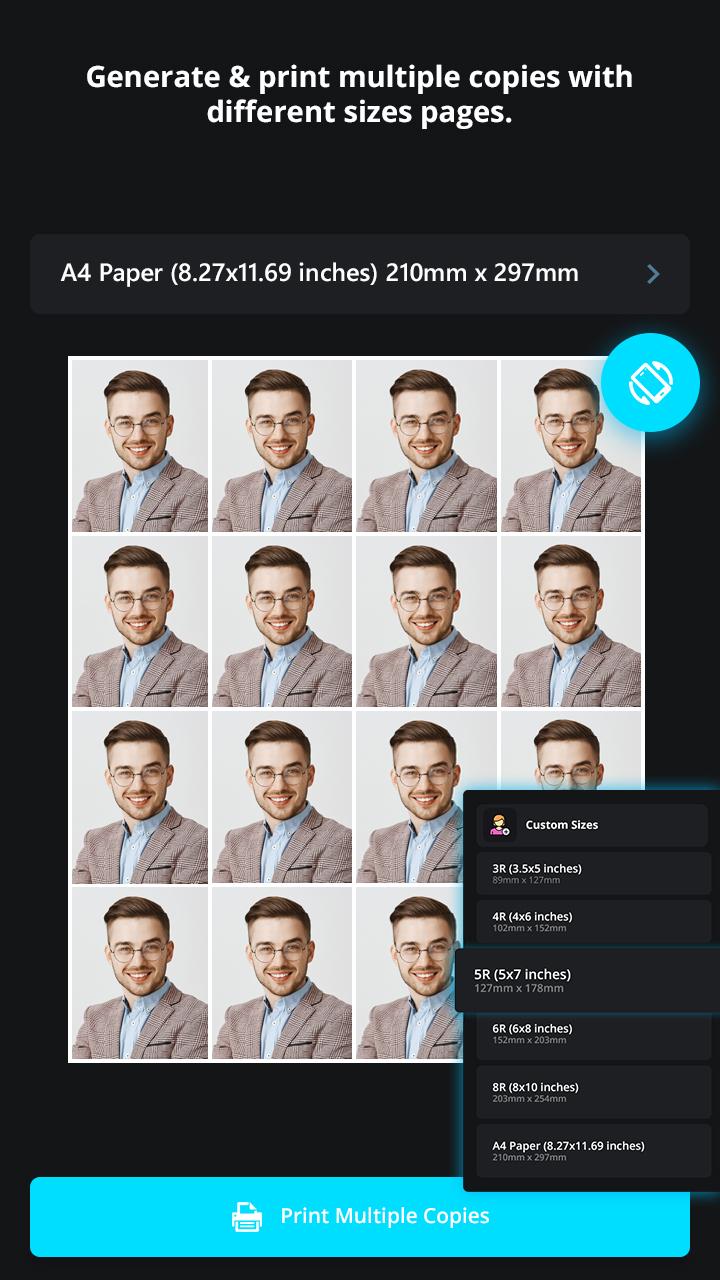Click the '89mm x 127mm' dimension text
Image resolution: width=720 pixels, height=1280 pixels.
coord(526,880)
